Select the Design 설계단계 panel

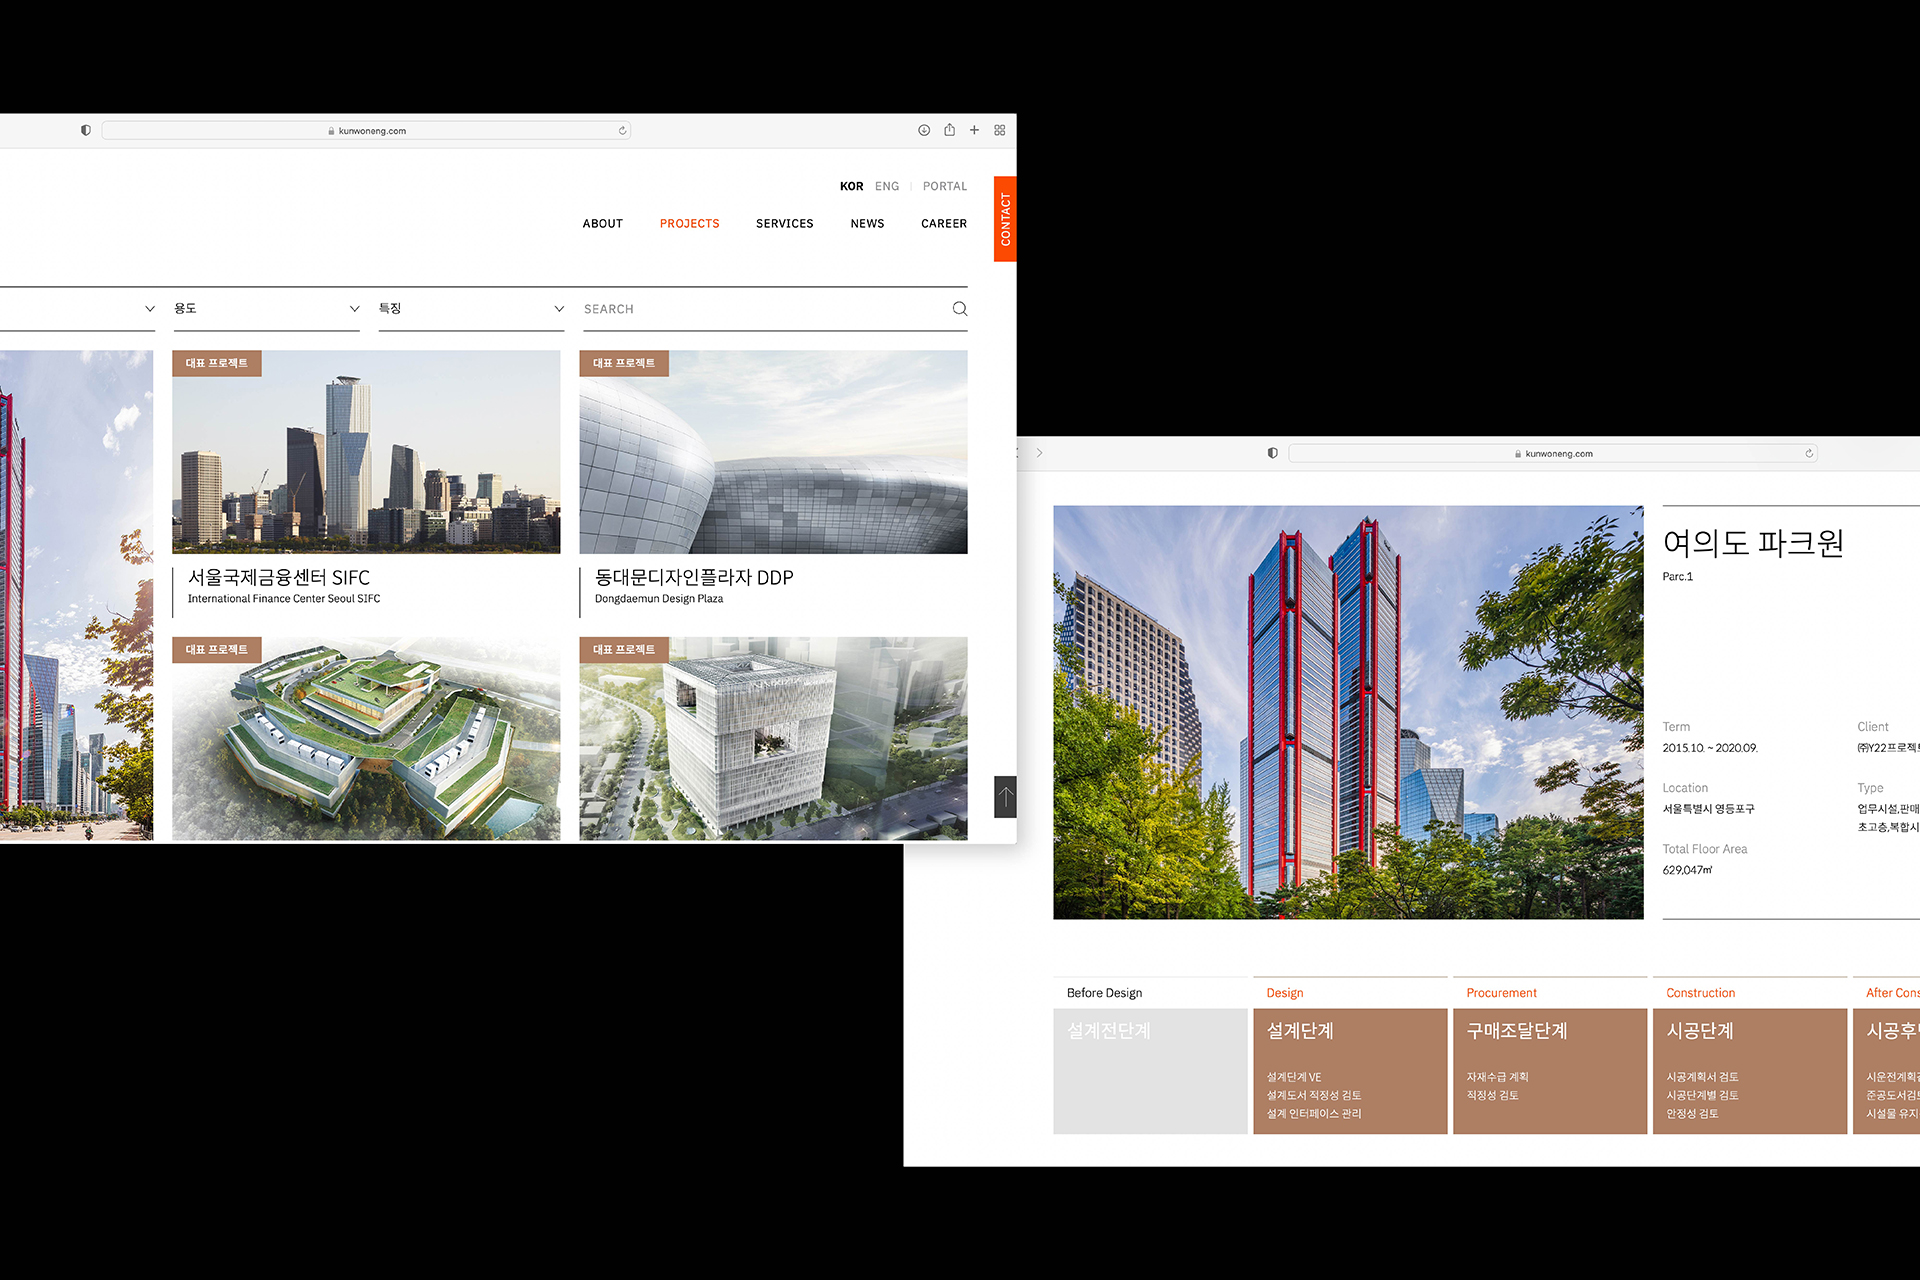point(1350,1055)
